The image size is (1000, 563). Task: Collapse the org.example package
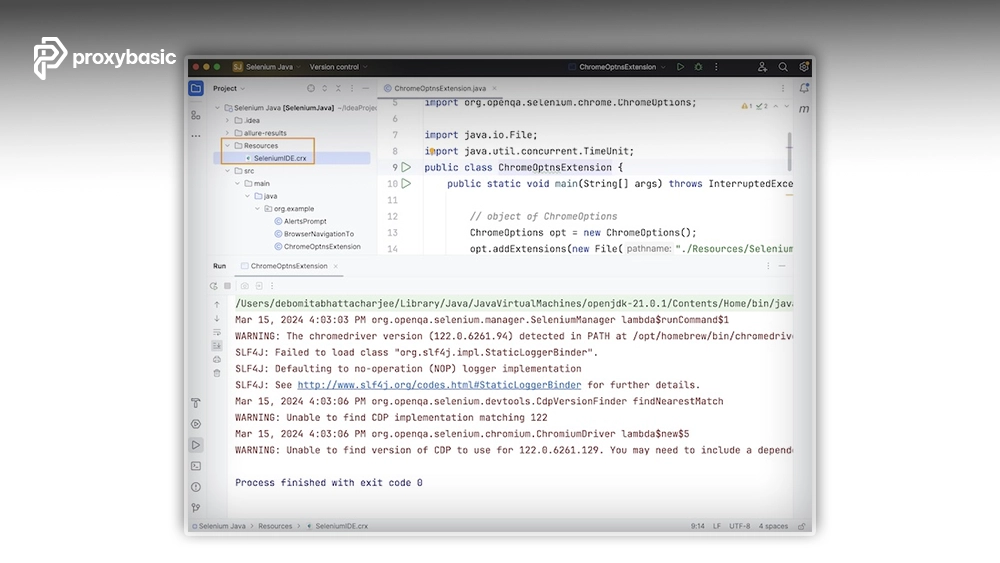tap(258, 208)
